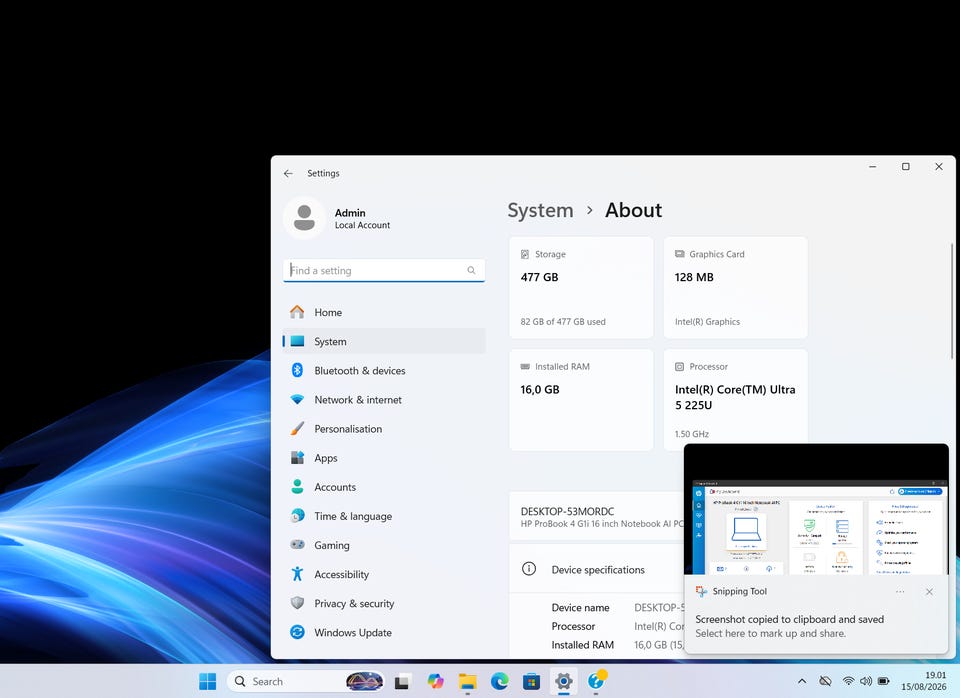Click the Time & language globe icon
Screen dimensions: 960x698
[x=298, y=516]
